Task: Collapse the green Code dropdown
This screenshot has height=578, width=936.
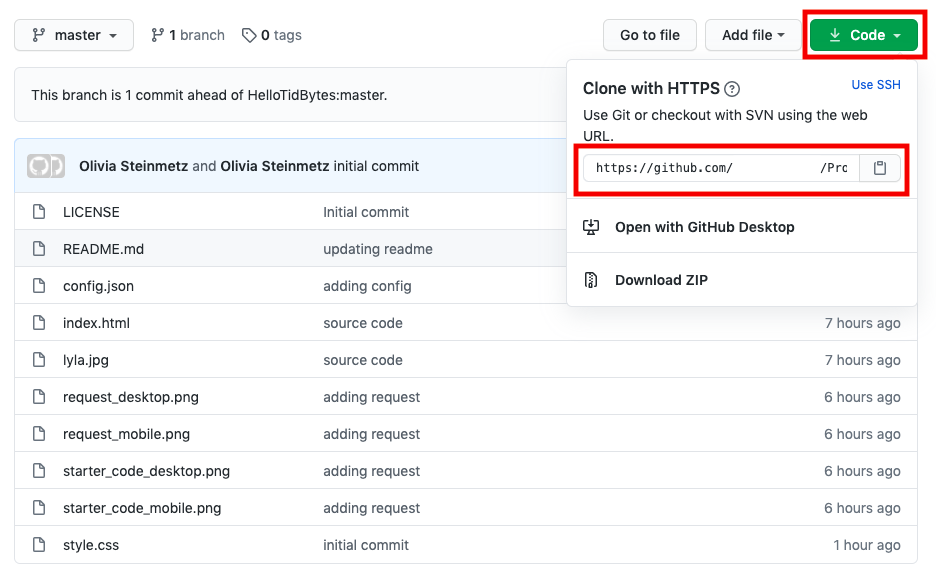Action: coord(862,34)
